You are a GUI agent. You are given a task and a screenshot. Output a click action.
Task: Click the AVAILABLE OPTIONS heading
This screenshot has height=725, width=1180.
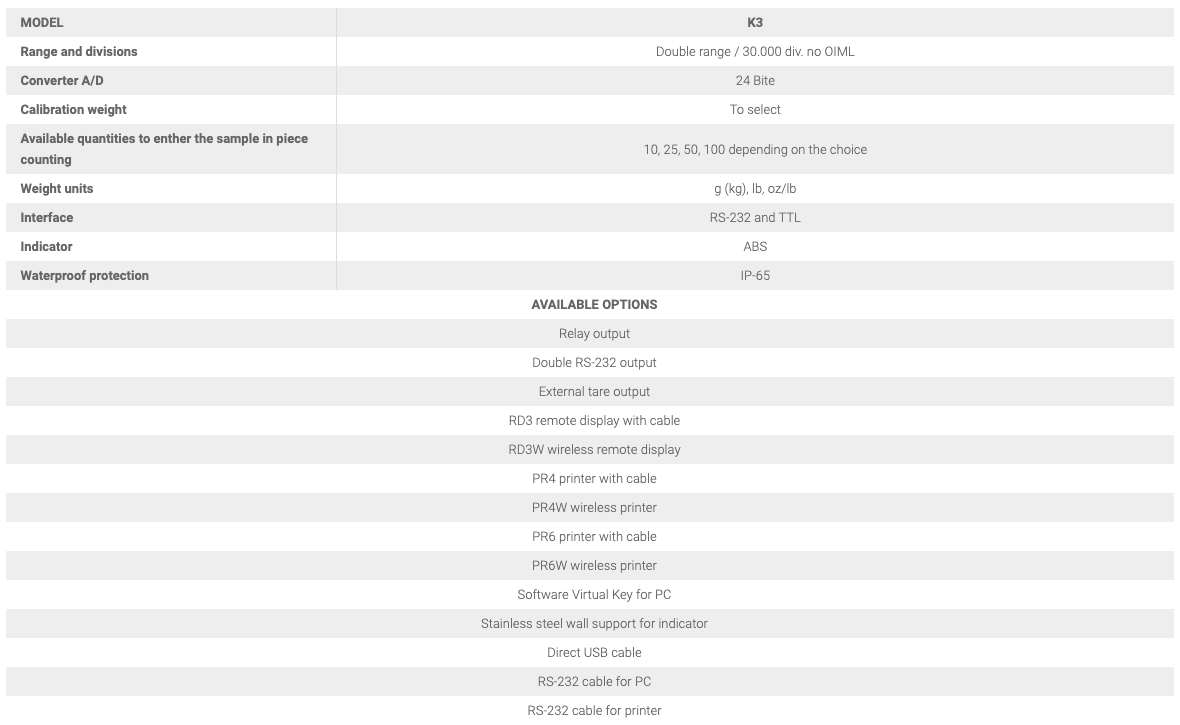[594, 304]
